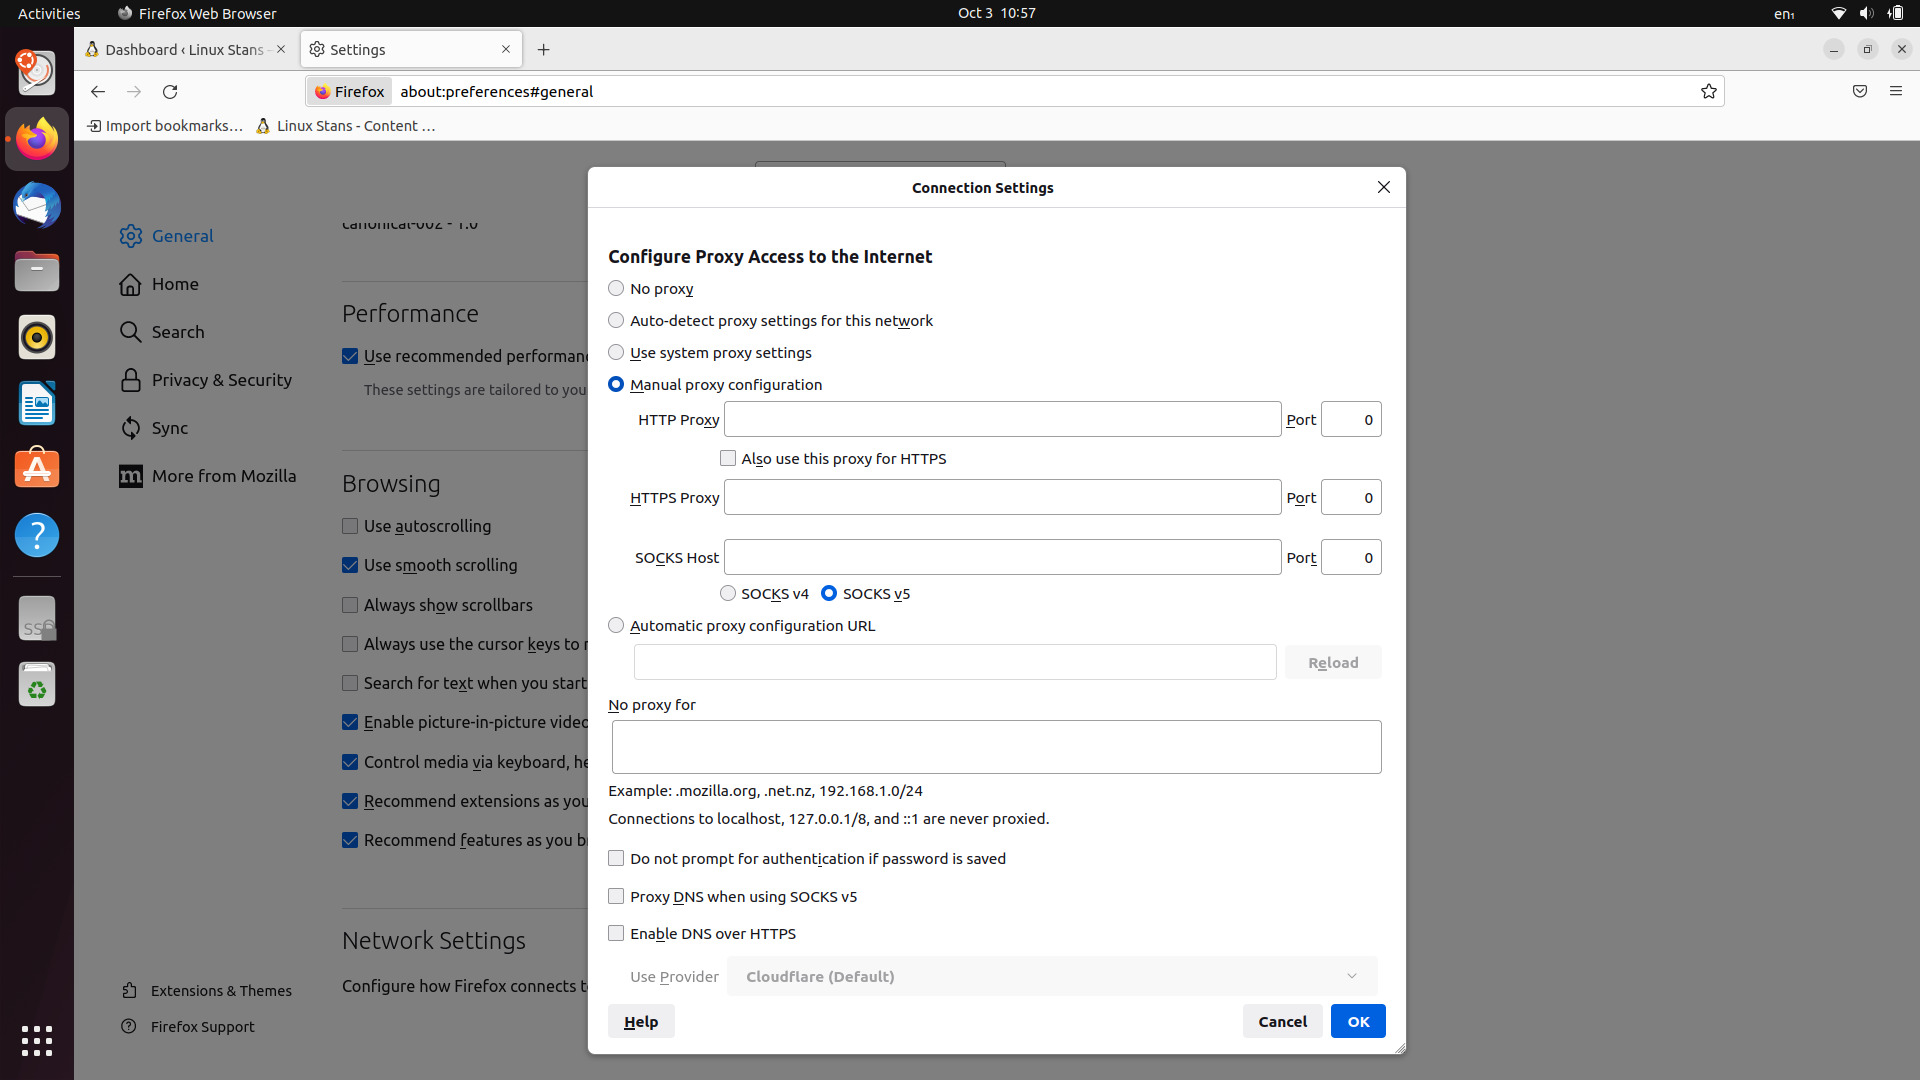Open Firefox hamburger application menu
The height and width of the screenshot is (1080, 1920).
click(x=1895, y=91)
